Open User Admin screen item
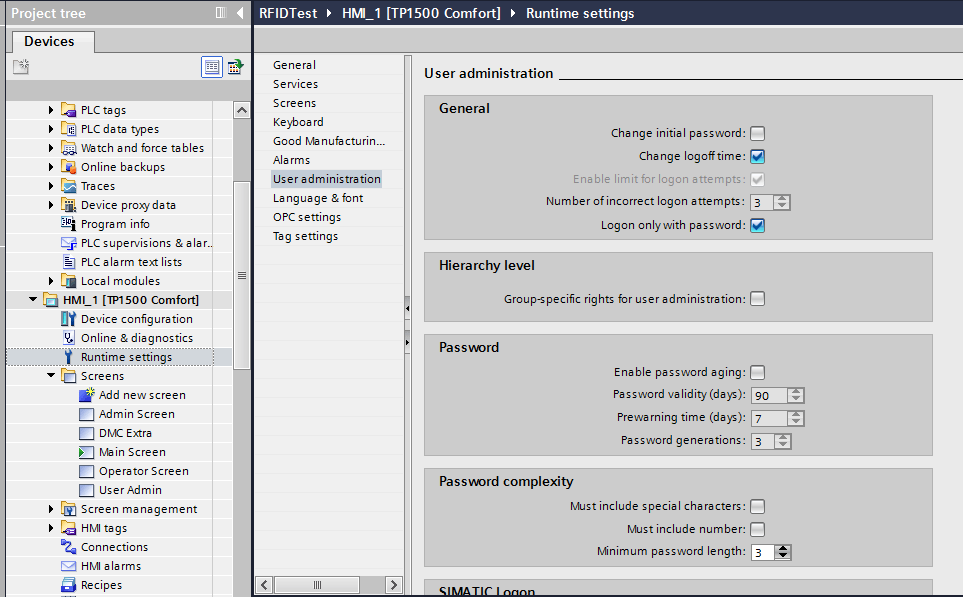Viewport: 963px width, 597px height. coord(130,491)
